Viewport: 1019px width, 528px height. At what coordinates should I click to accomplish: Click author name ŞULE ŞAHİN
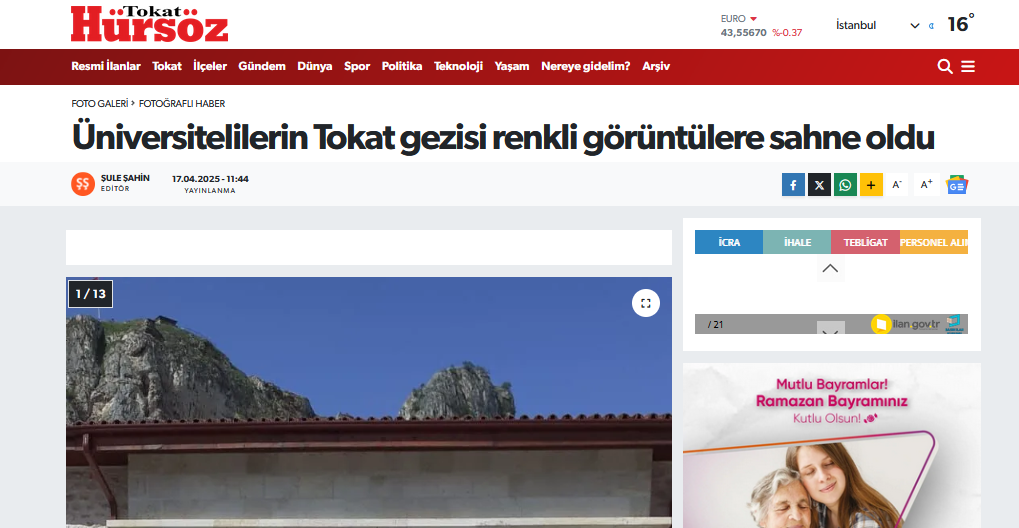125,178
